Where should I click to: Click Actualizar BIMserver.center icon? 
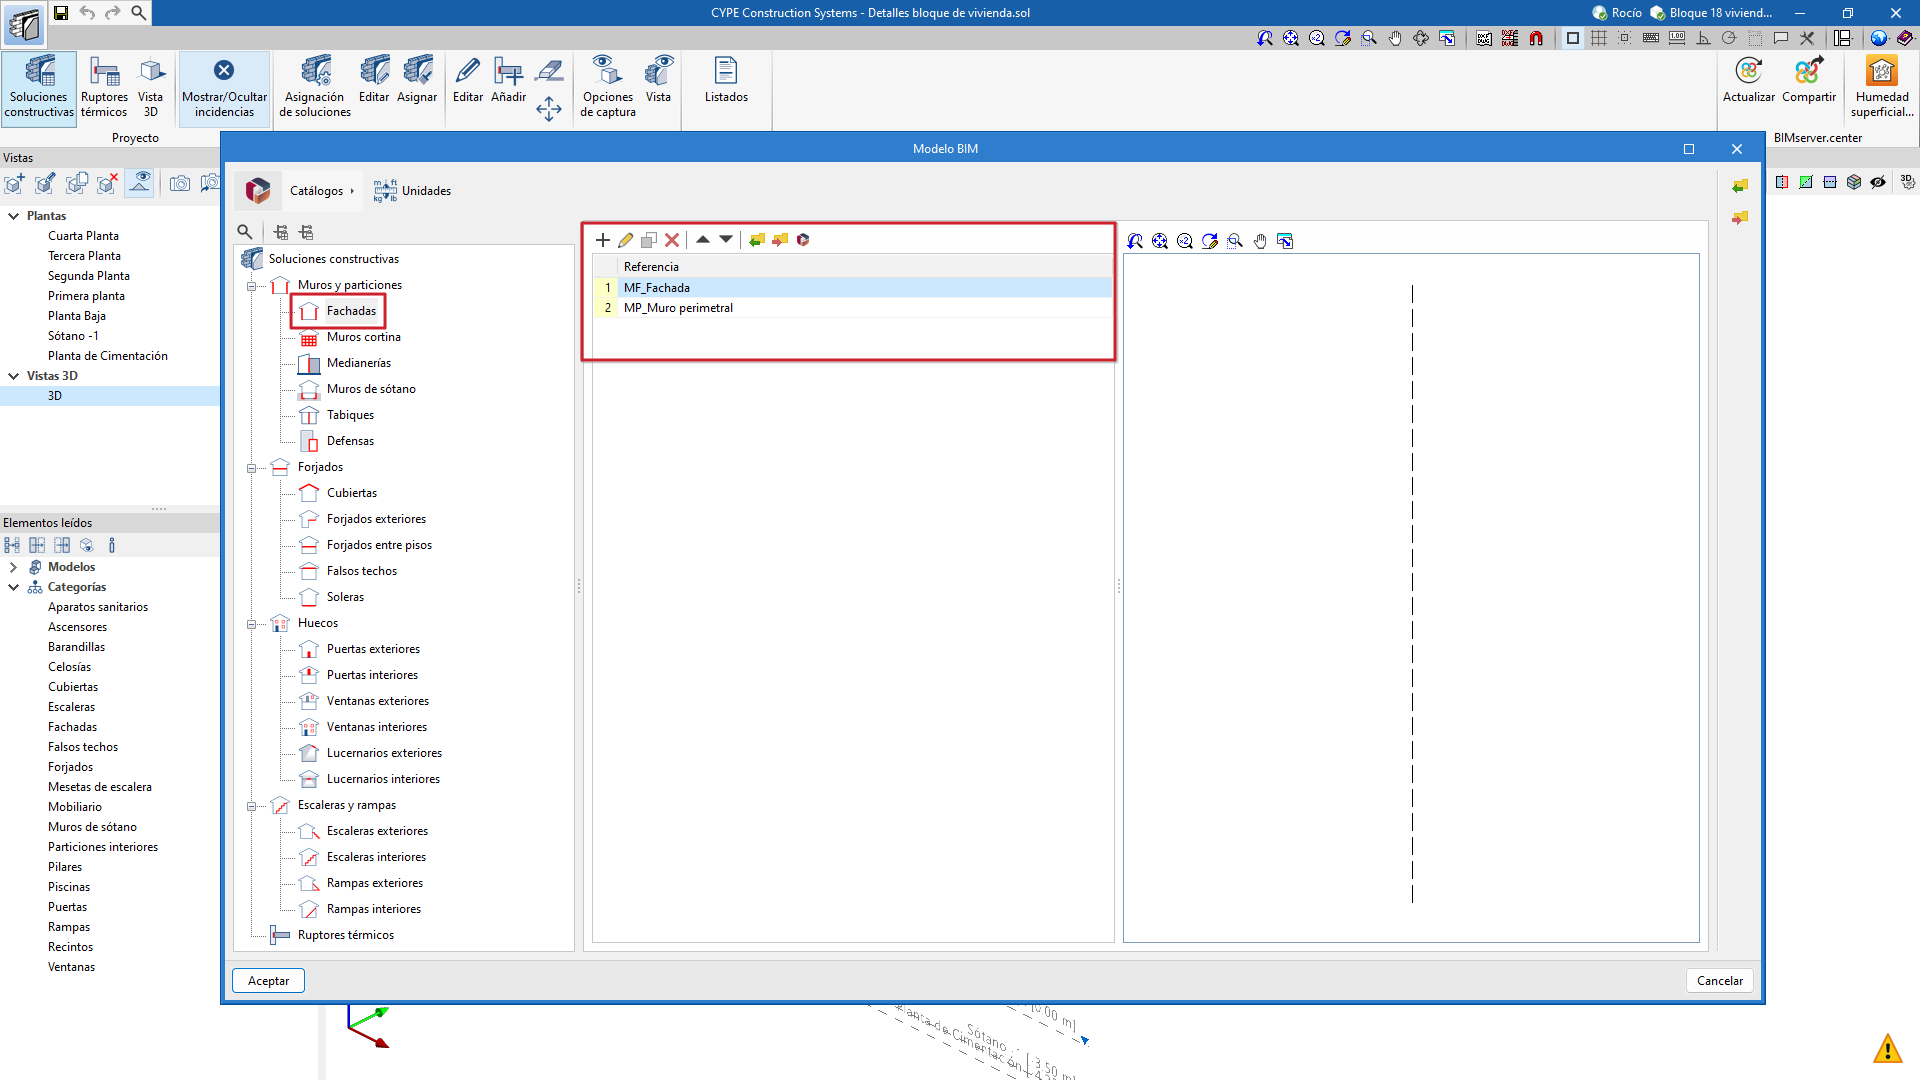(x=1748, y=81)
